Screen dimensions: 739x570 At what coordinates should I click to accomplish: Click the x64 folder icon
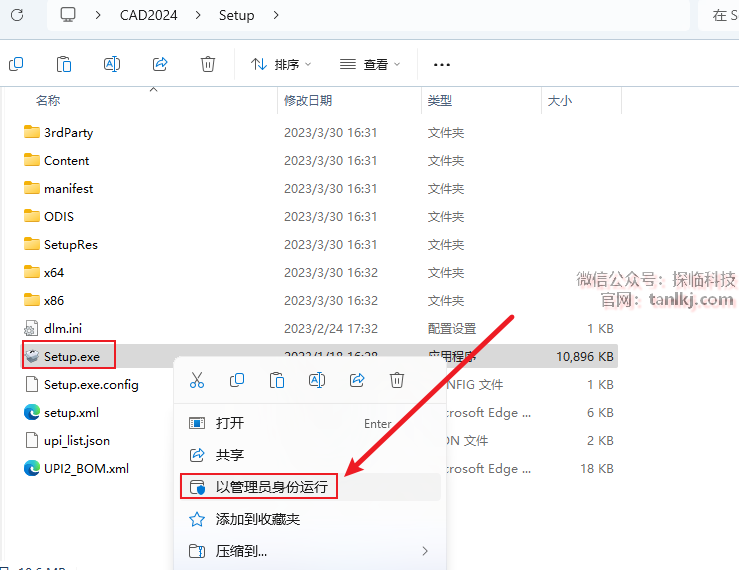(32, 272)
